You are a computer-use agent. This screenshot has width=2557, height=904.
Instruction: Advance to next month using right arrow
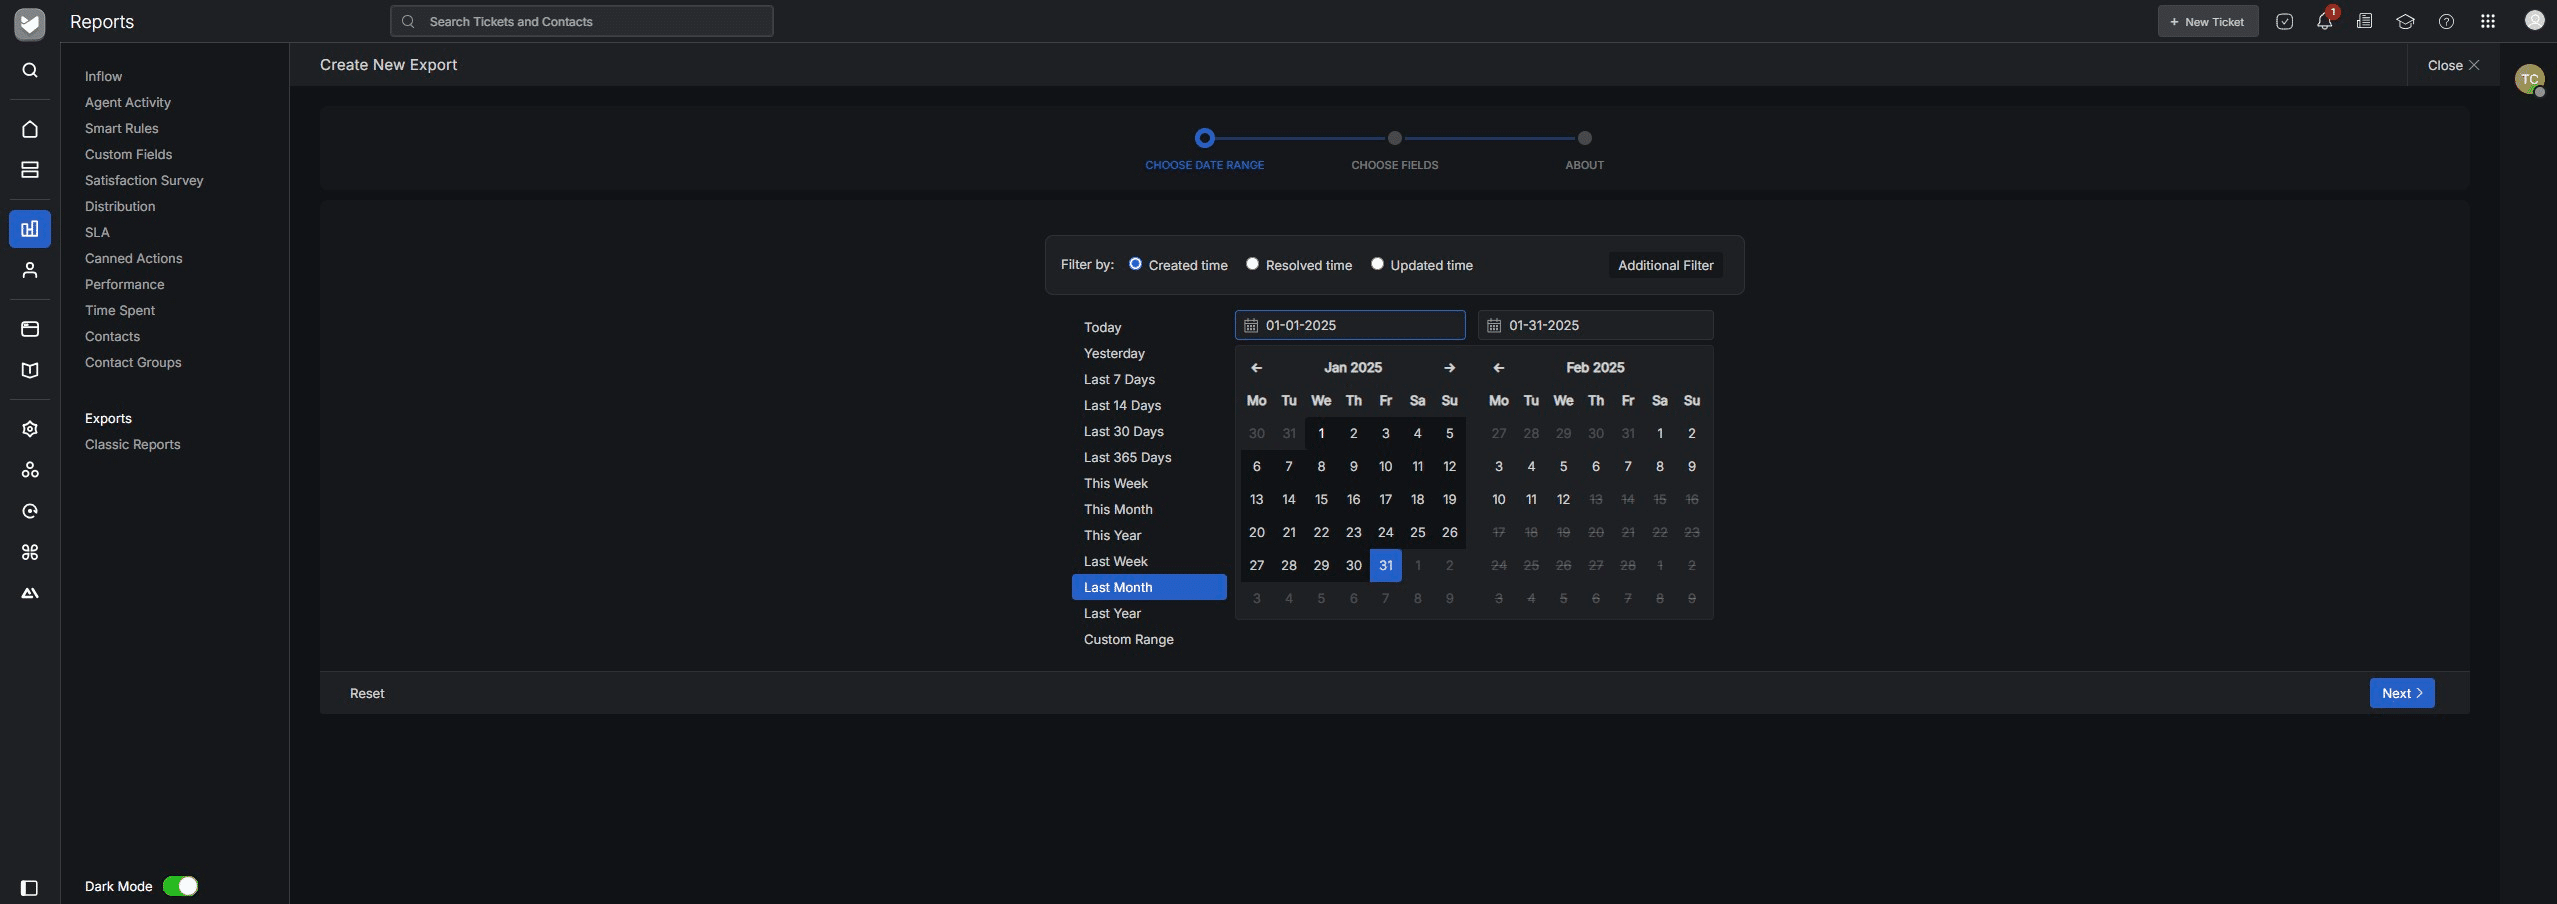pos(1449,368)
